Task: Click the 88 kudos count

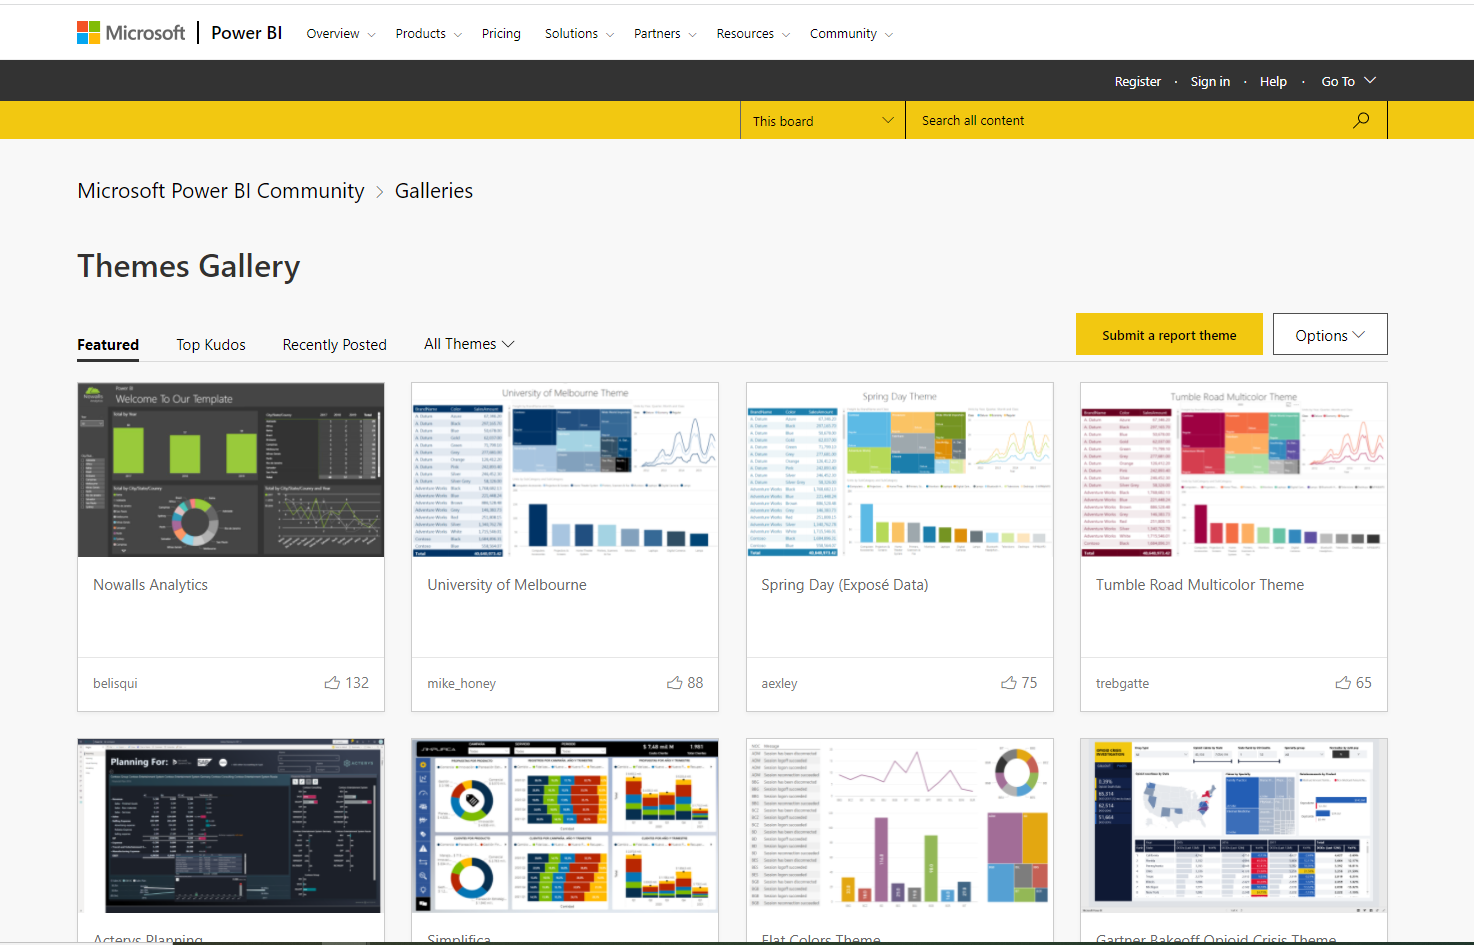Action: point(695,683)
